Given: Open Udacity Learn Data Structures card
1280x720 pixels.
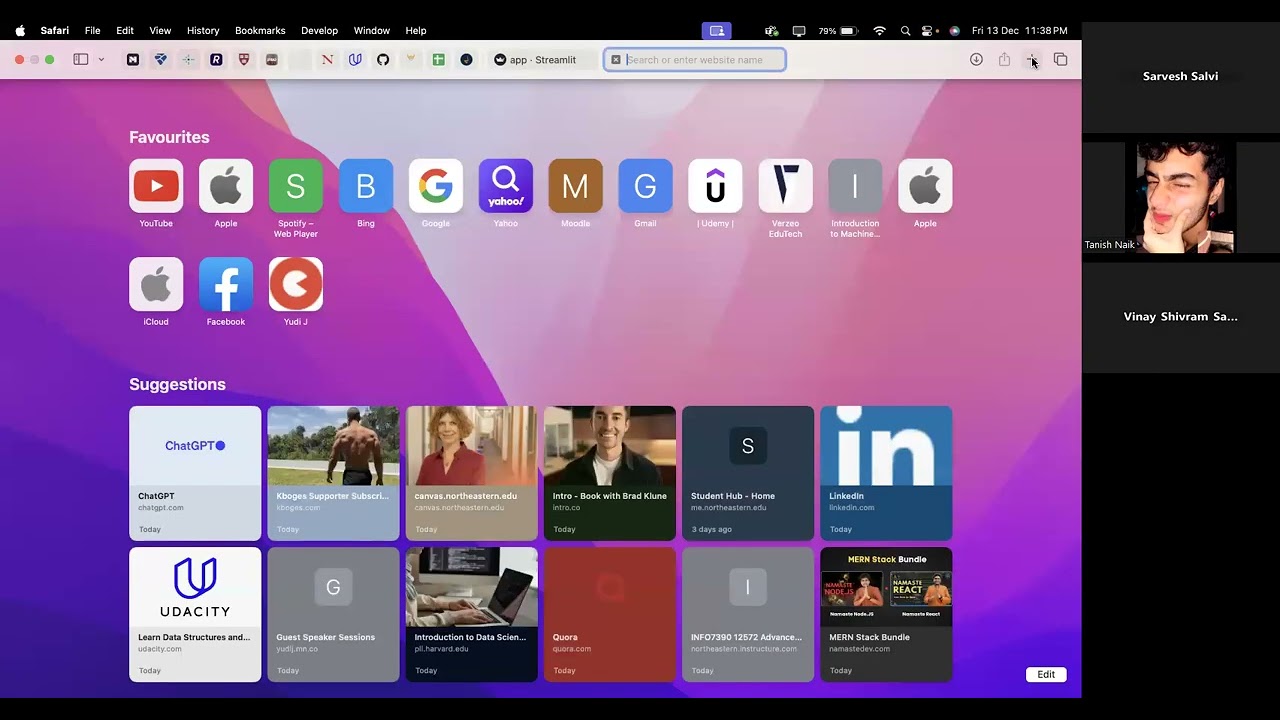Looking at the screenshot, I should tap(195, 614).
